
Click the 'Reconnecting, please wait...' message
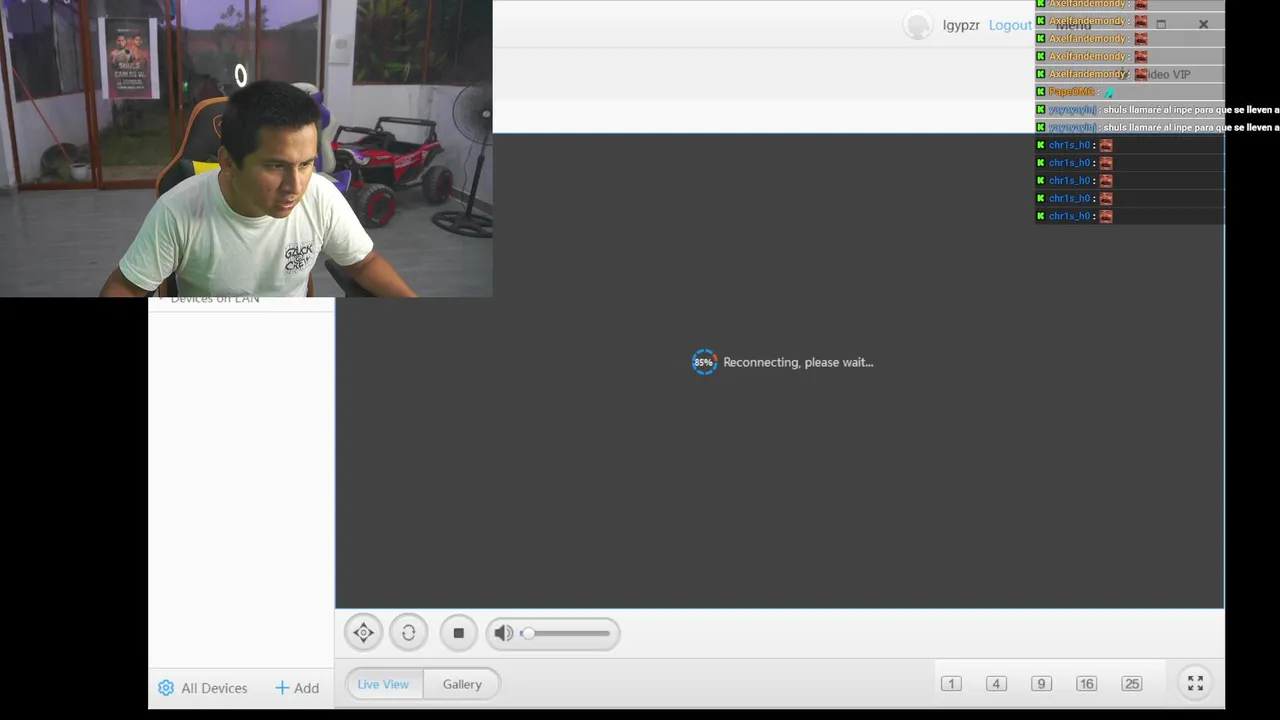click(798, 362)
